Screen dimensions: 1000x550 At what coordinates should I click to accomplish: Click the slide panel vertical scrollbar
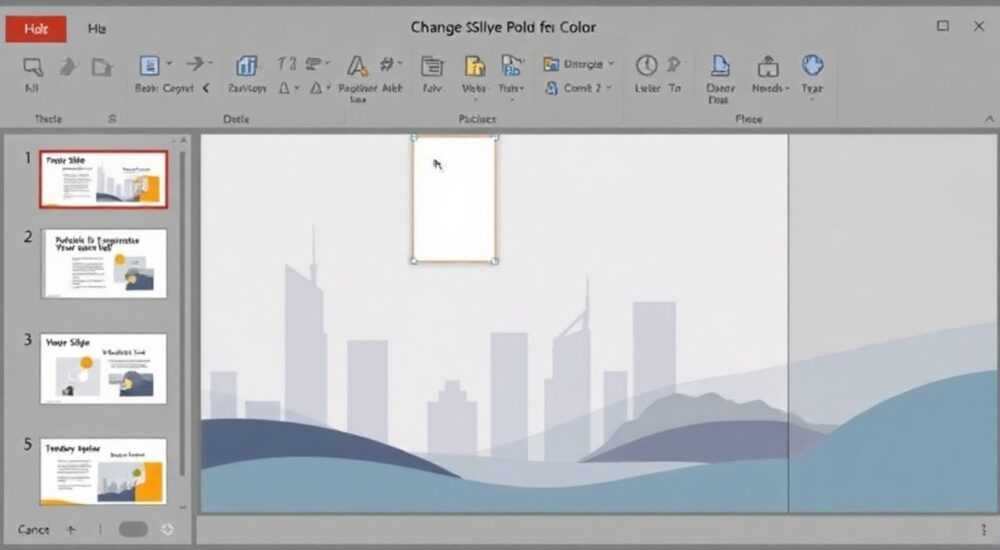click(x=183, y=313)
